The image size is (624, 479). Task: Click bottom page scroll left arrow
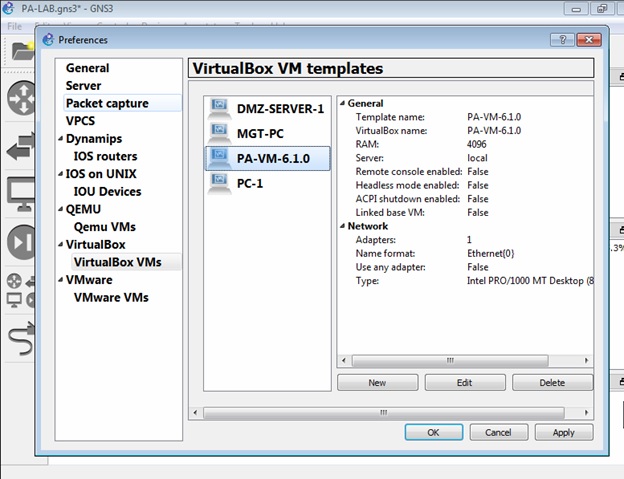[x=195, y=413]
